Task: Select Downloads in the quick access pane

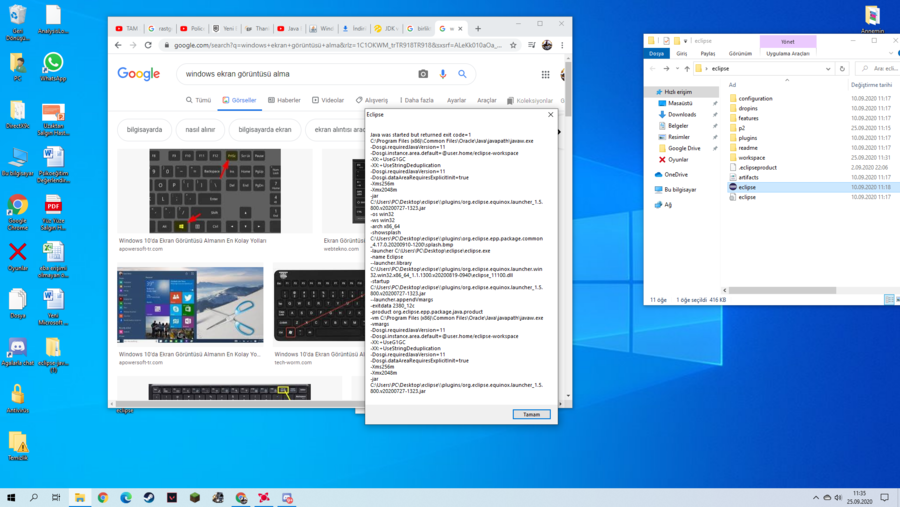Action: [681, 115]
